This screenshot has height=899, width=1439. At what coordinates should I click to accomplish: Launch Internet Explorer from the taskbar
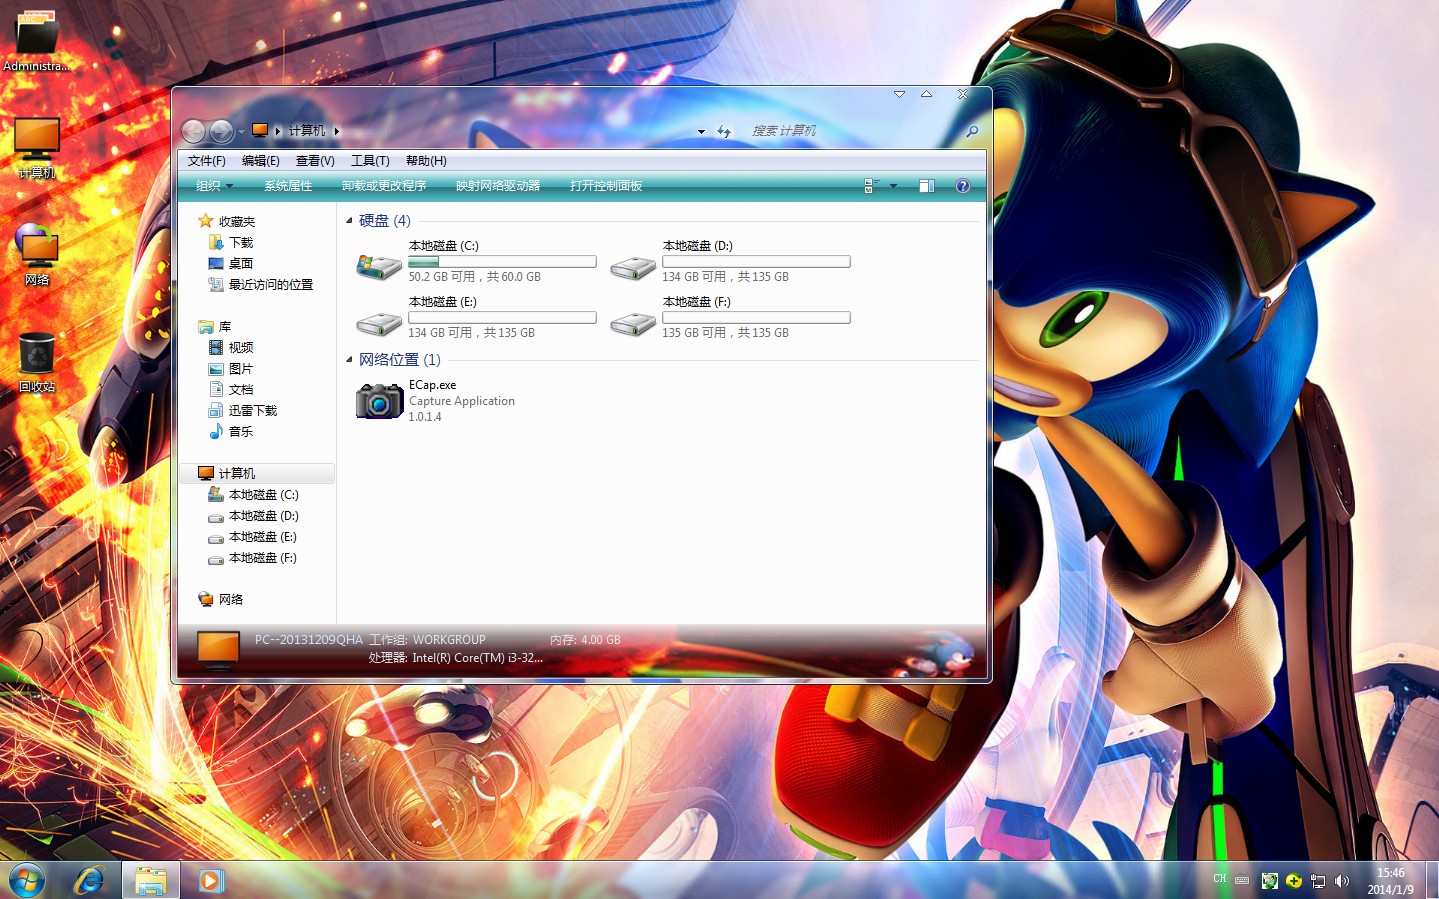[x=90, y=880]
